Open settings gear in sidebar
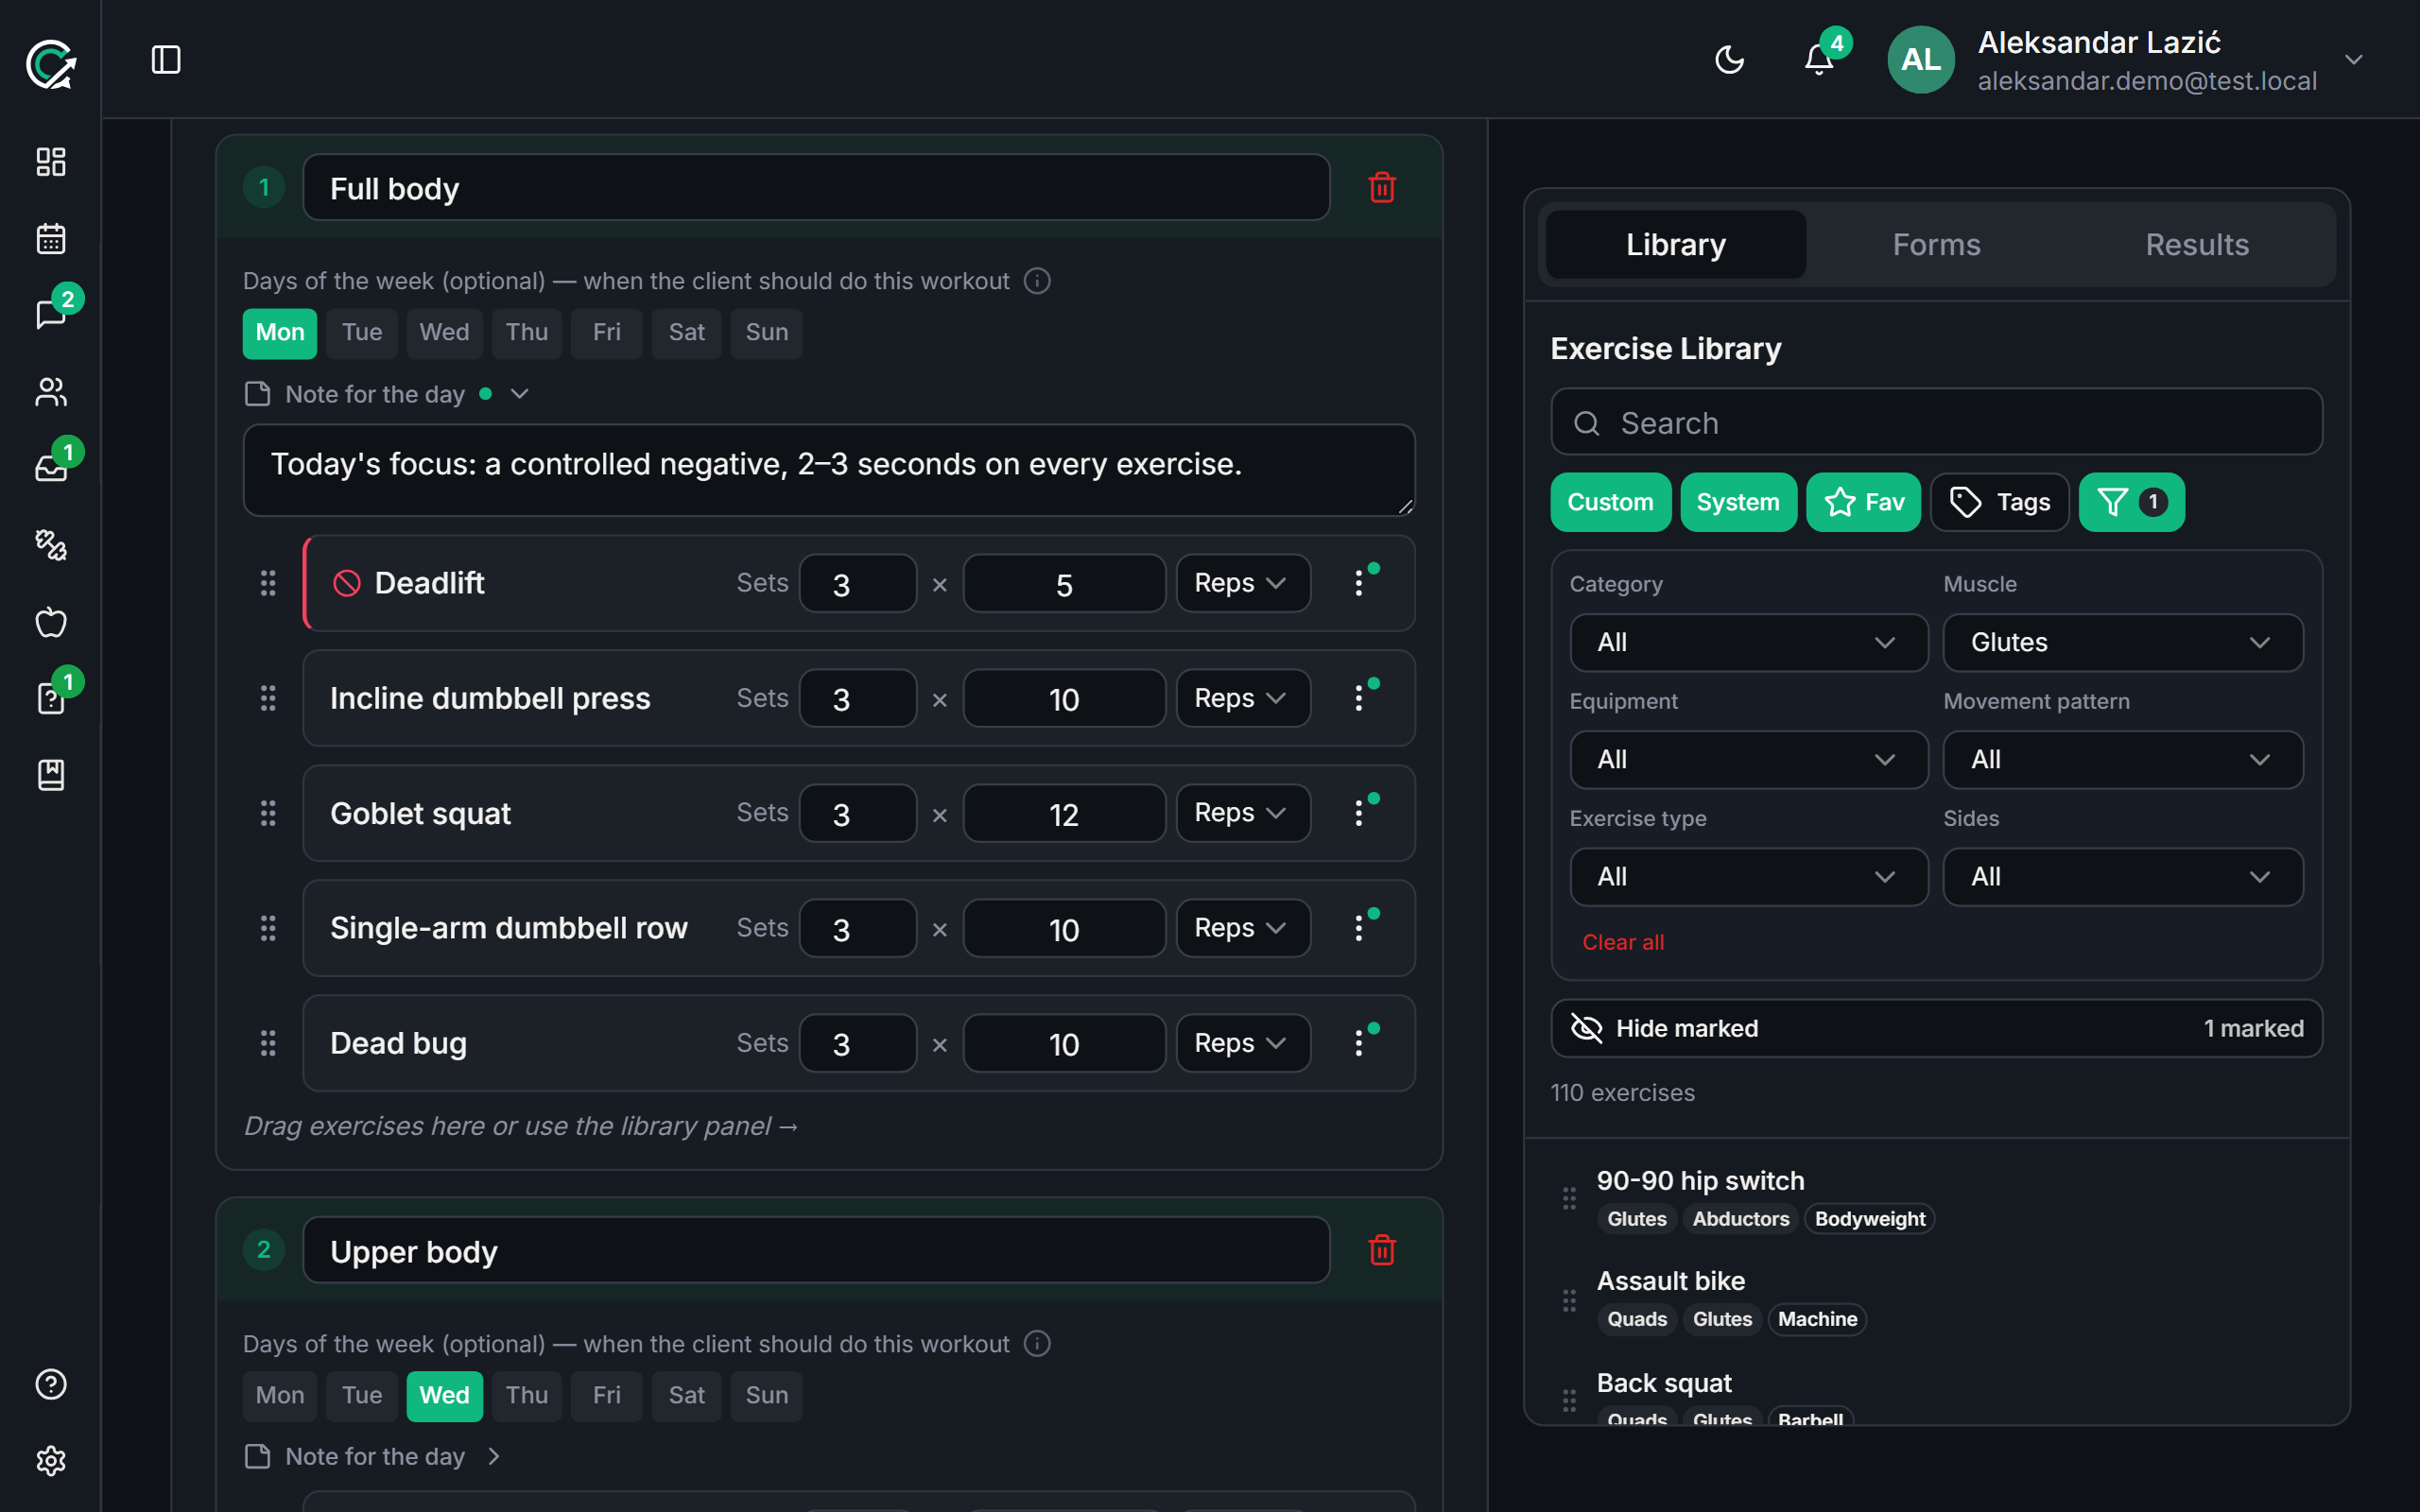Screen dimensions: 2420x1512 click(51, 1461)
